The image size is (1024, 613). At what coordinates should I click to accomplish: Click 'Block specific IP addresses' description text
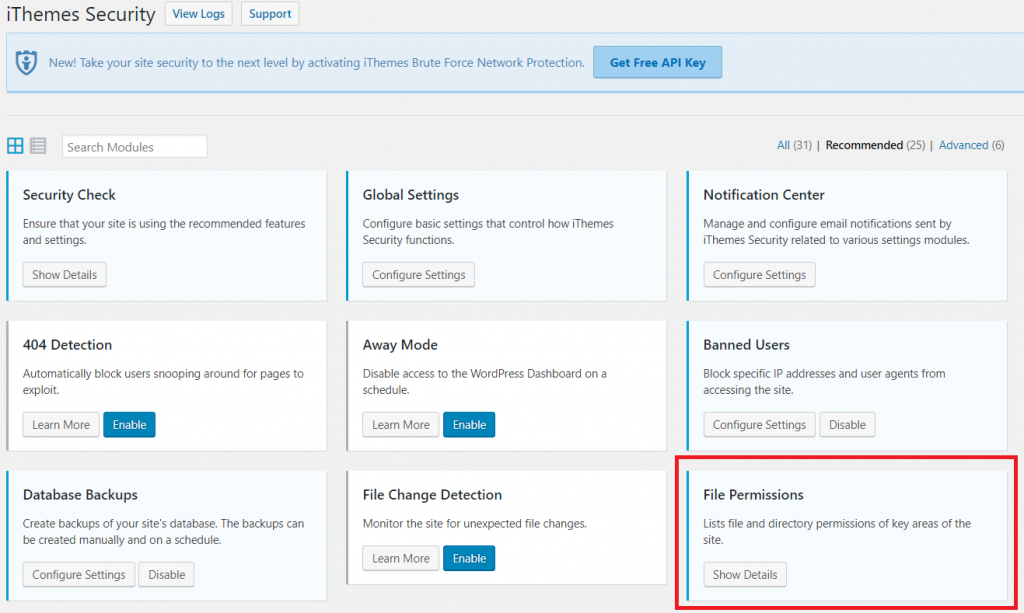pyautogui.click(x=824, y=382)
